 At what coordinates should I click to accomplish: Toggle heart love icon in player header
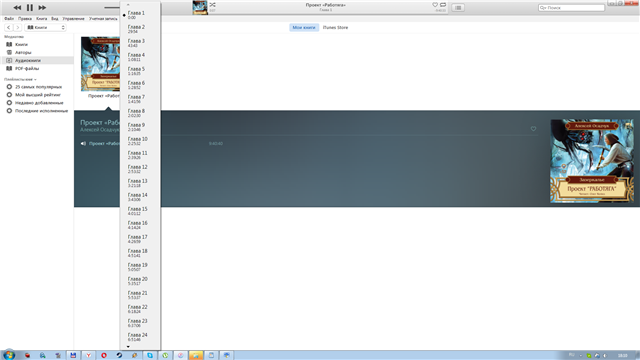click(x=435, y=5)
